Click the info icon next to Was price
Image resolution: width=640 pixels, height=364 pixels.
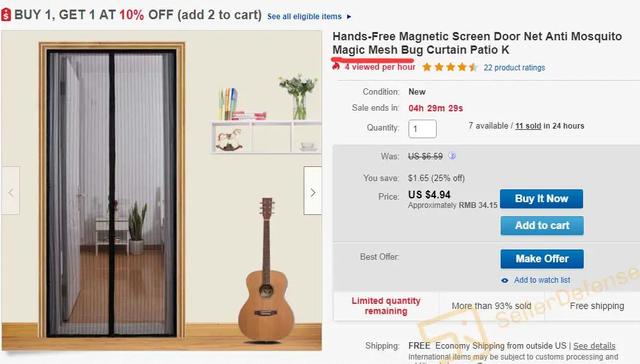(452, 155)
